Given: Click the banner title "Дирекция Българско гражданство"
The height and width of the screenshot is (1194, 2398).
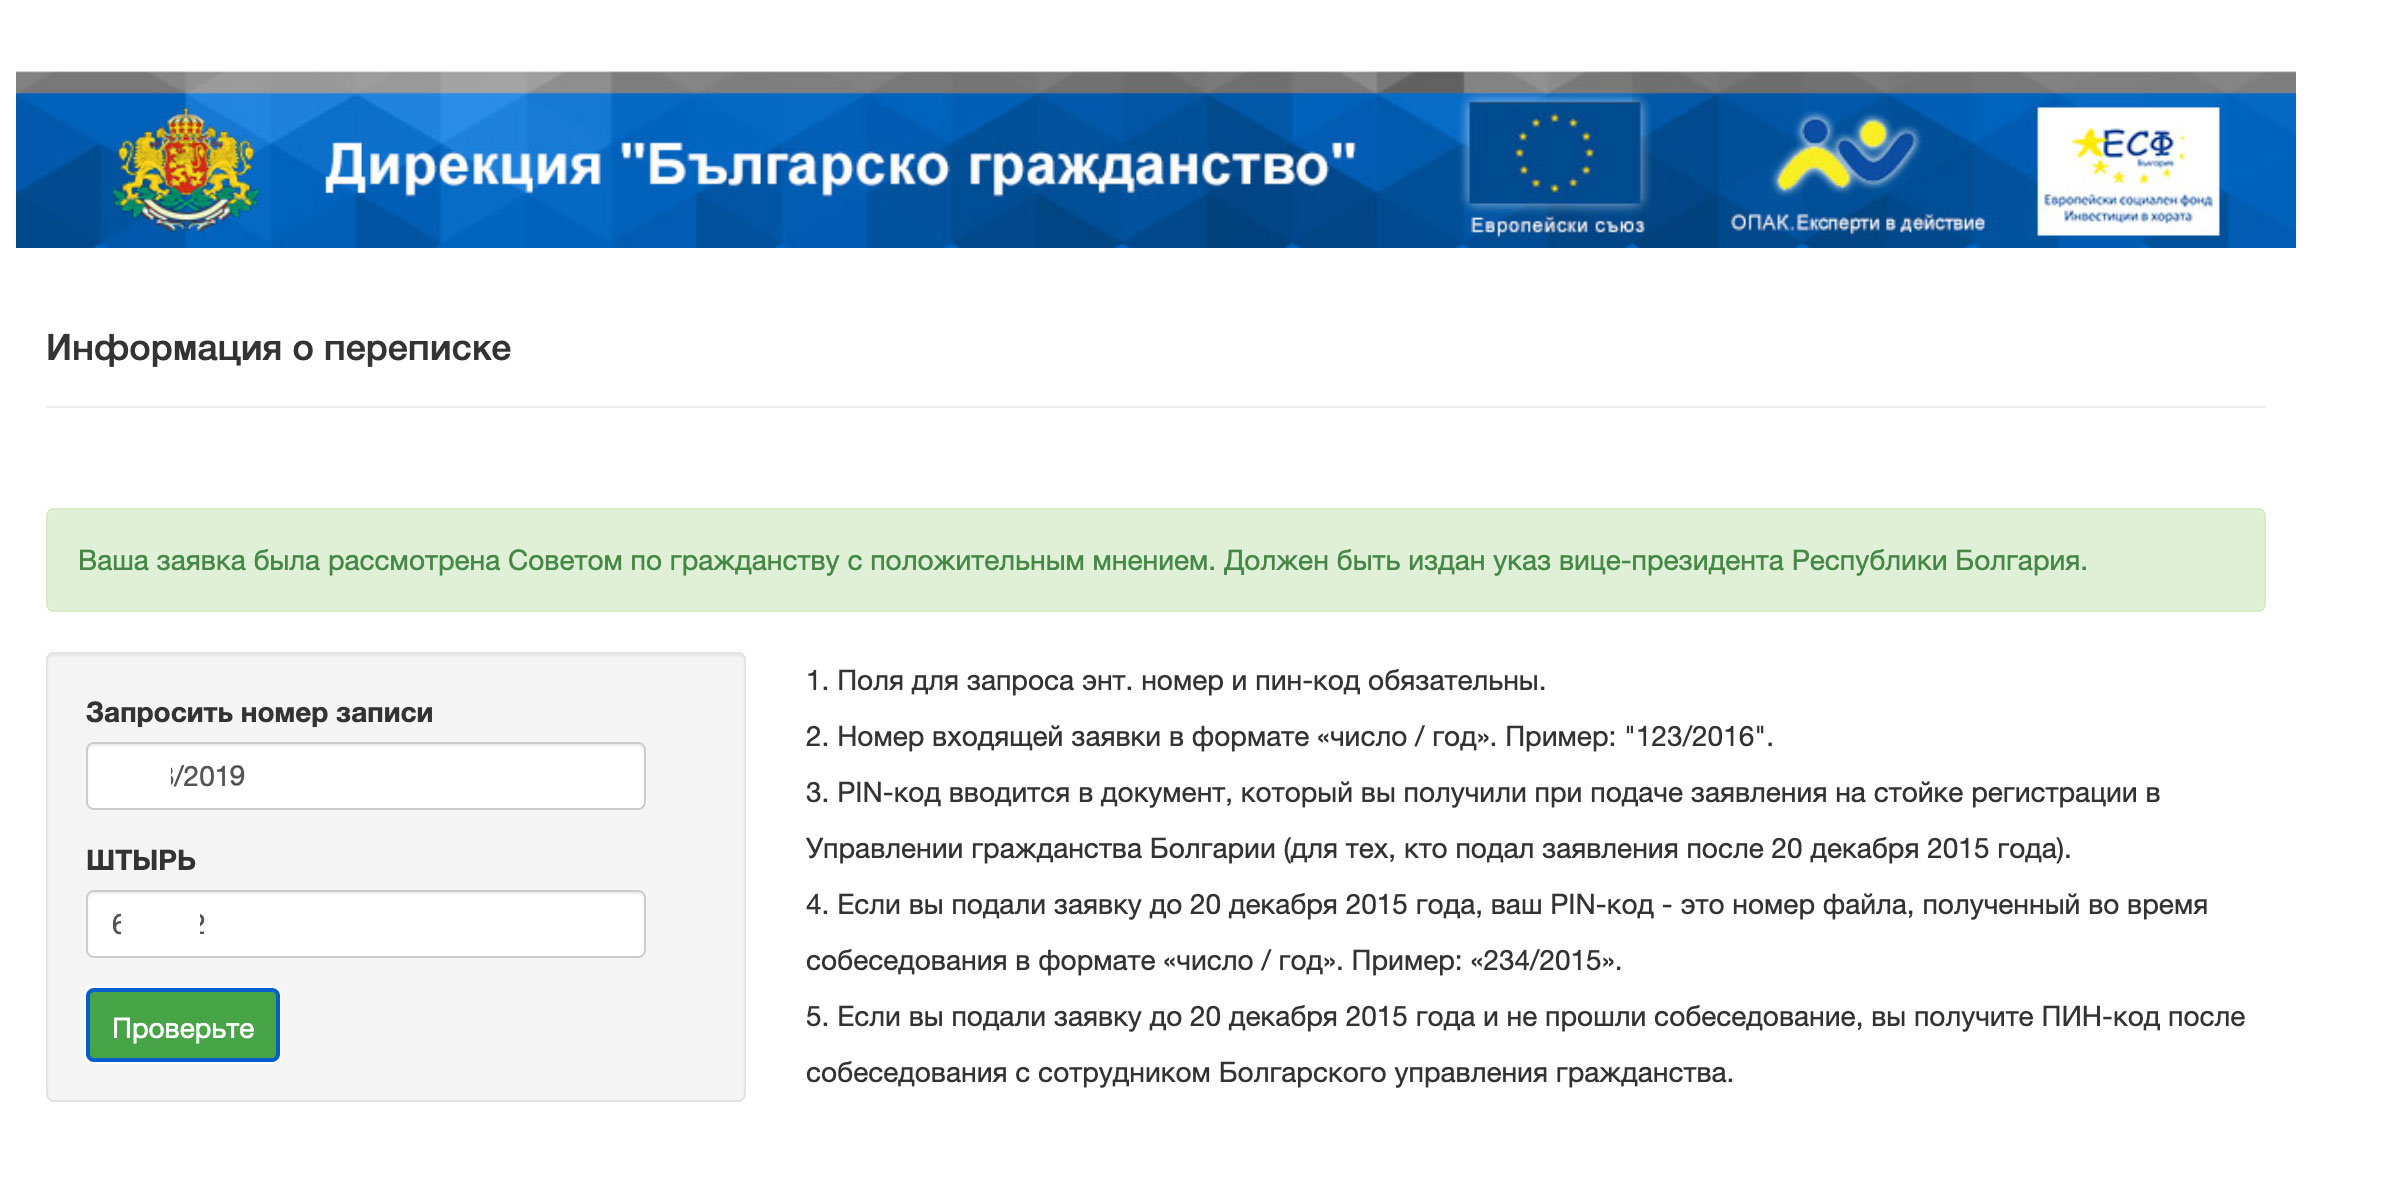Looking at the screenshot, I should click(x=840, y=166).
